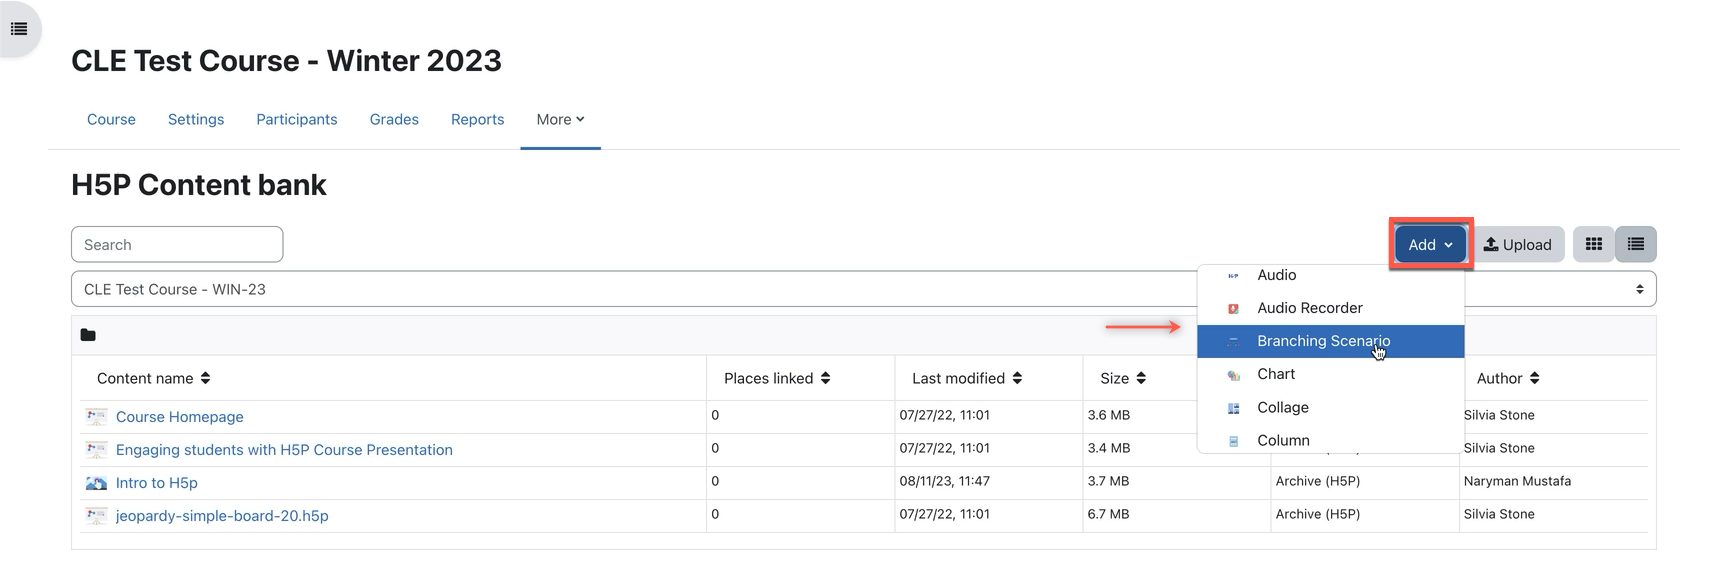Click the Search input field

(177, 245)
